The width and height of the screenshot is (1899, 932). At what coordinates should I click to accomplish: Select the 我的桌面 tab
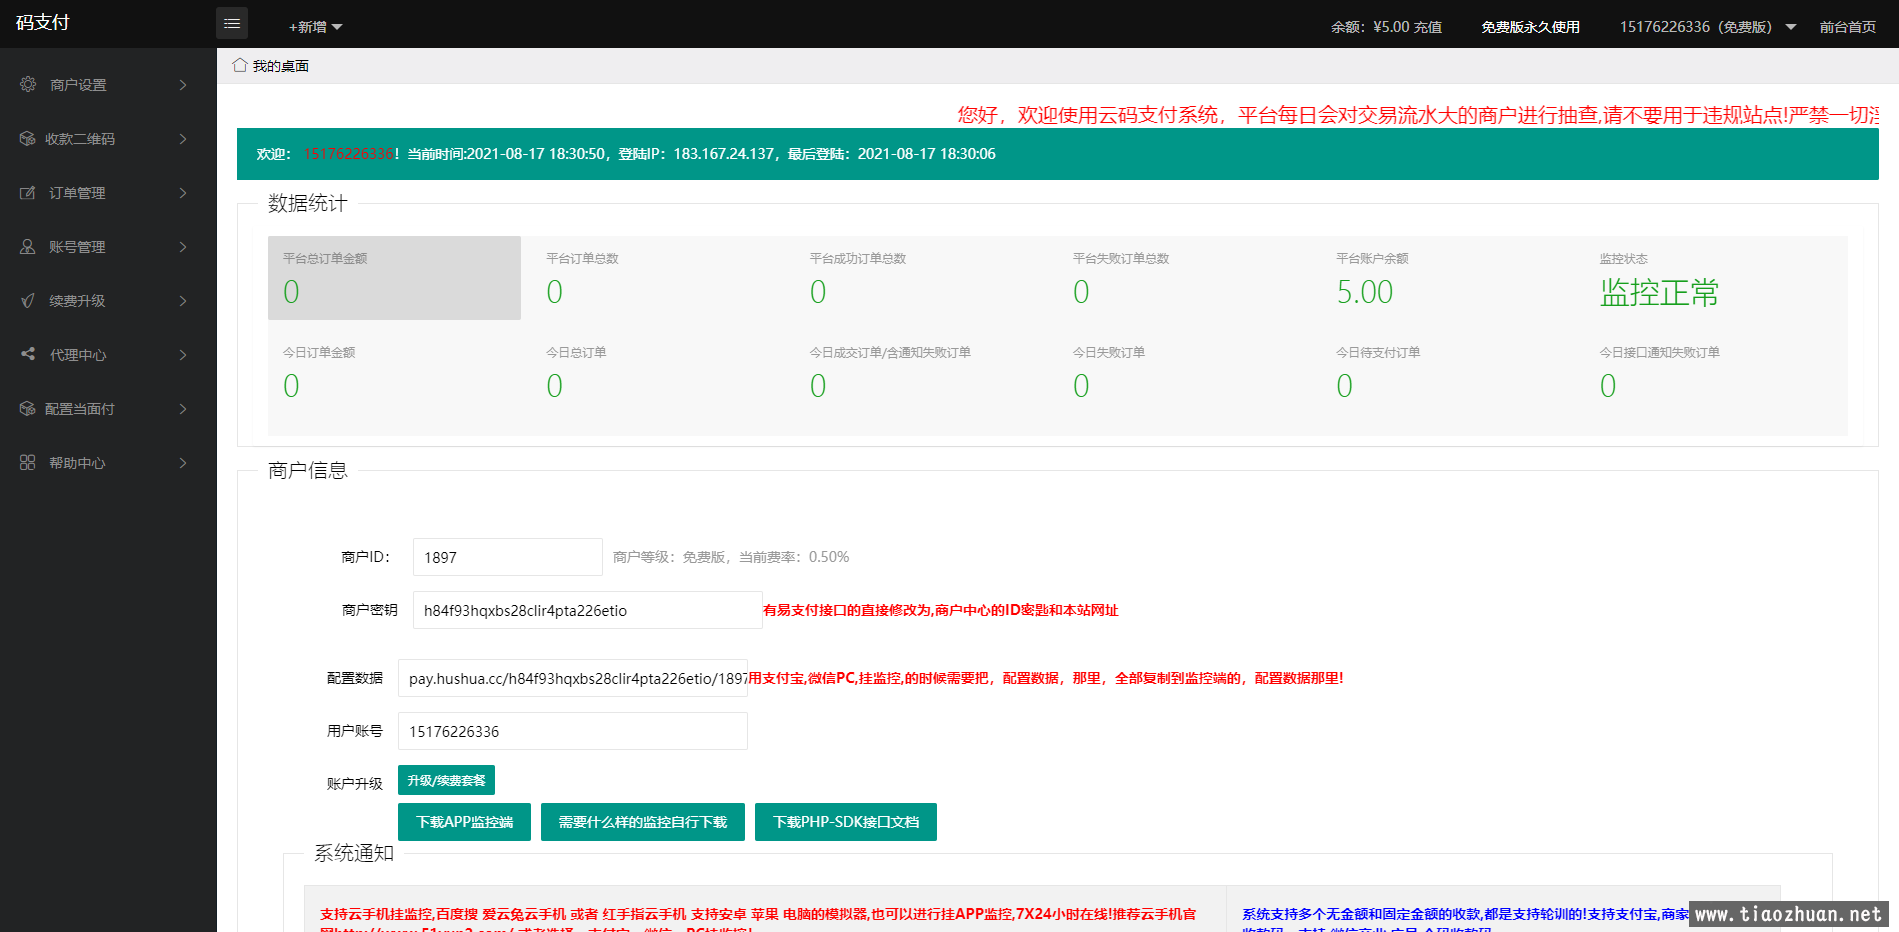click(x=271, y=66)
